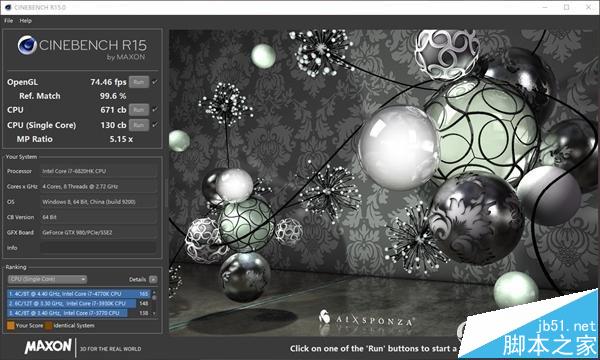Select ranking row 3, Intel Core i7-3770
The height and width of the screenshot is (360, 600).
(78, 313)
